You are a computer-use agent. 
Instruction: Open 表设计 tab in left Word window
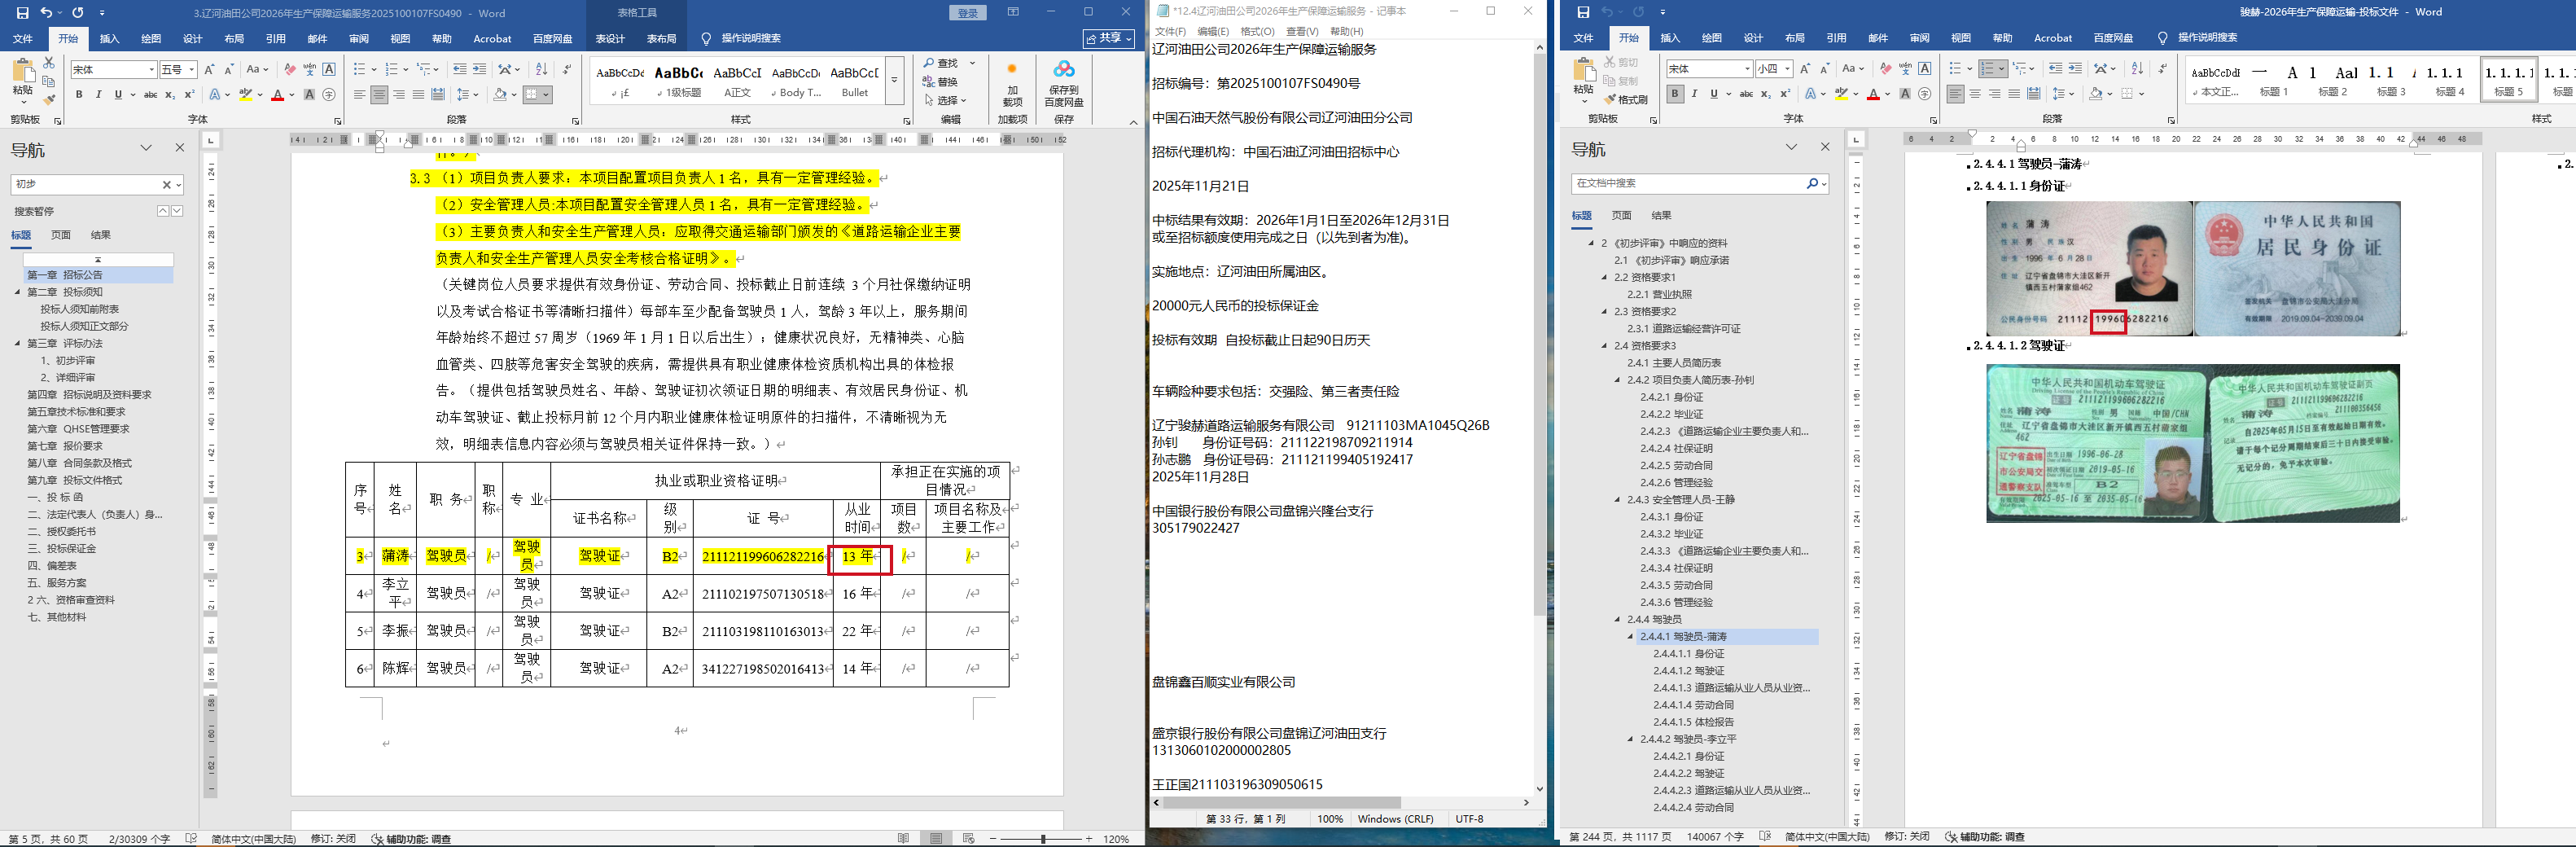(609, 39)
